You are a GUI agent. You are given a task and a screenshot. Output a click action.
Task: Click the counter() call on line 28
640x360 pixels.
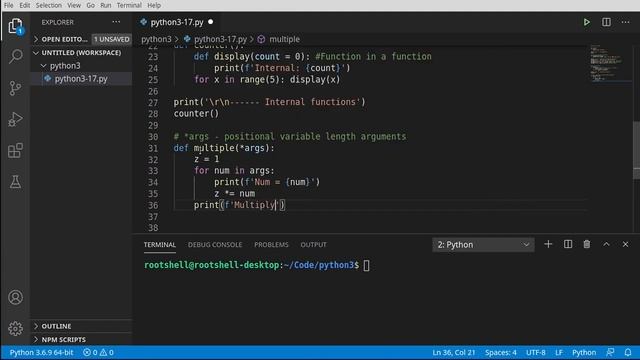pos(196,113)
